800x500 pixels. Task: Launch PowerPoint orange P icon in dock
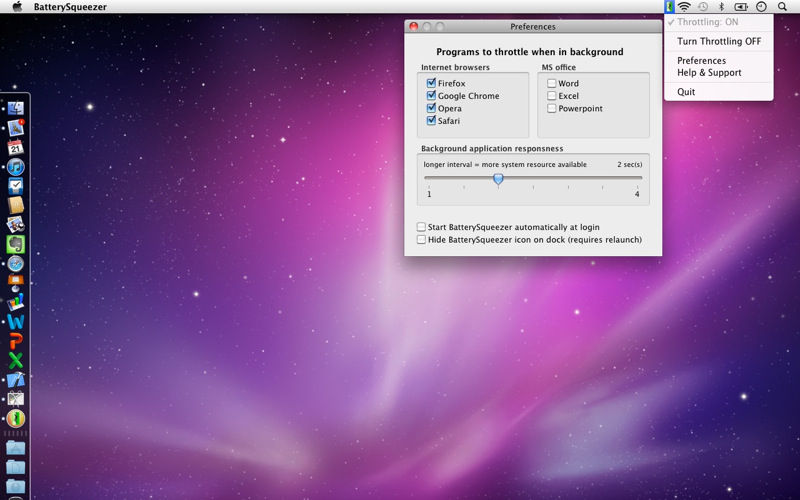15,341
